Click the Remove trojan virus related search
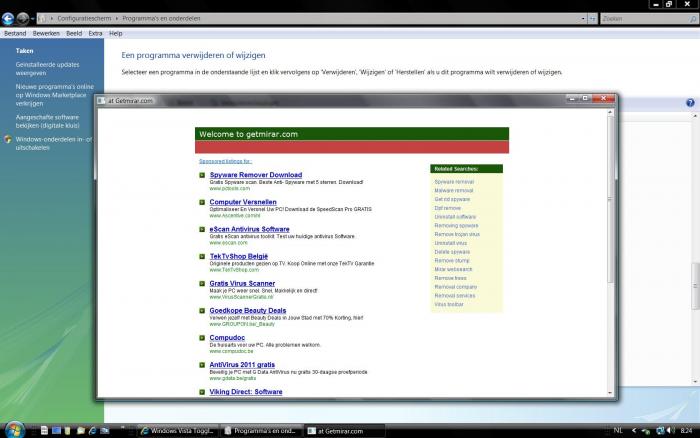The height and width of the screenshot is (438, 700). 457,234
